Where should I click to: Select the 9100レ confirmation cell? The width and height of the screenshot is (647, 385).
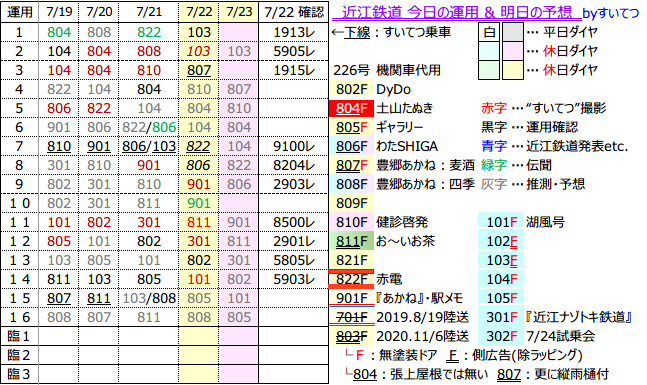click(x=294, y=146)
